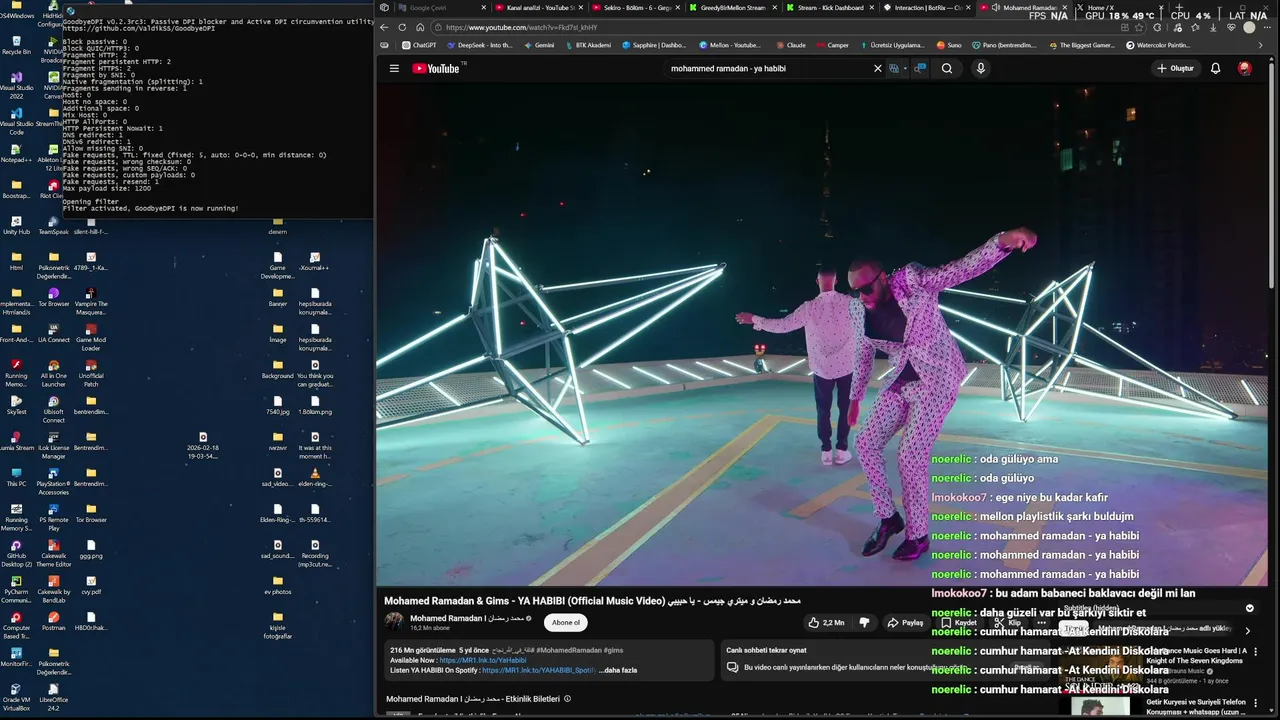Open GitHub Desktop shortcut
This screenshot has height=720, width=1280.
click(x=16, y=552)
